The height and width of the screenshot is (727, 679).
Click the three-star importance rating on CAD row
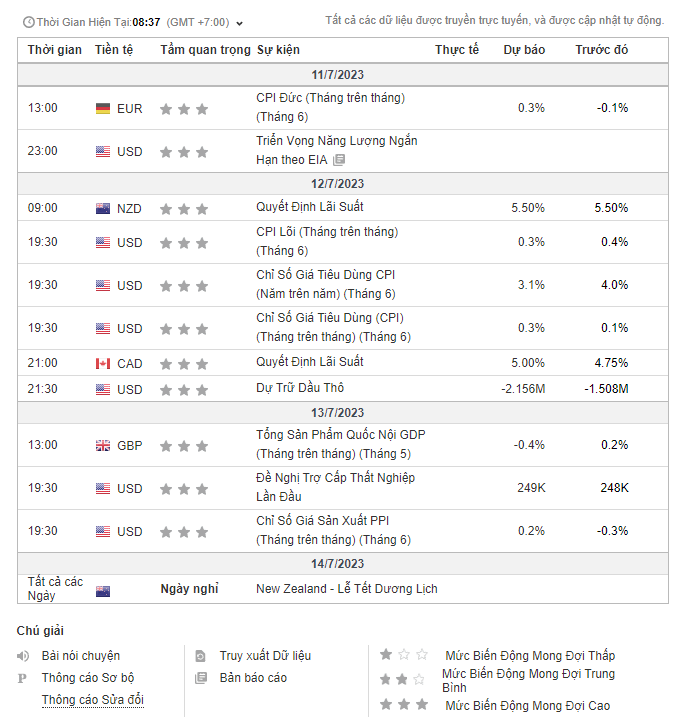coord(184,364)
